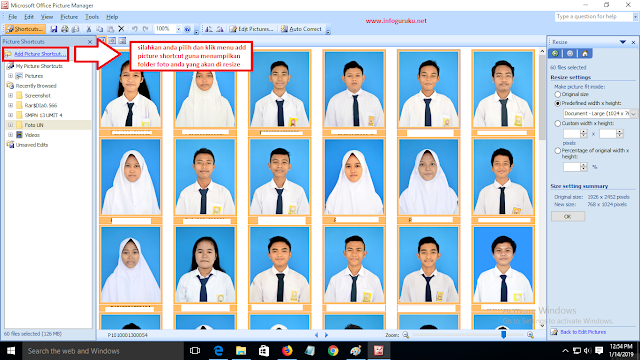This screenshot has height=360, width=640.
Task: Click the Print icon in toolbar
Action: pyautogui.click(x=64, y=29)
